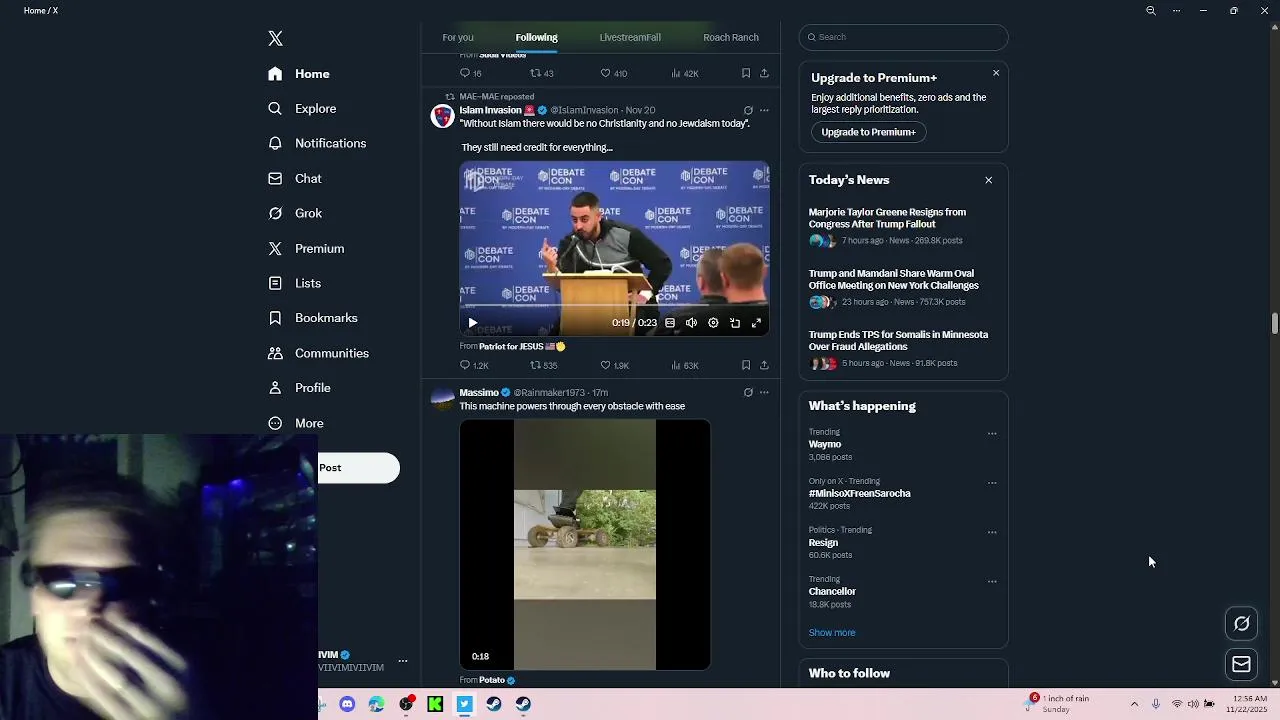Open the Roach Ranch tab
This screenshot has height=720, width=1280.
731,38
